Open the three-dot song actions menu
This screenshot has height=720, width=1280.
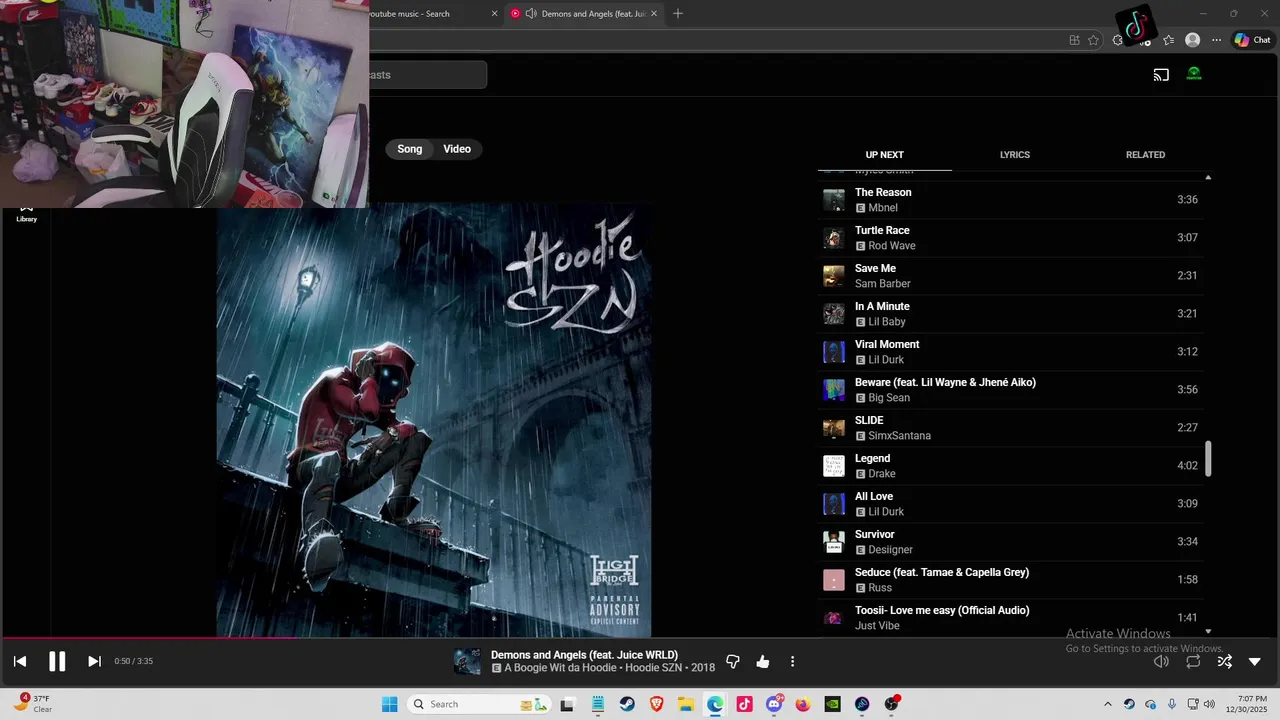pyautogui.click(x=792, y=661)
